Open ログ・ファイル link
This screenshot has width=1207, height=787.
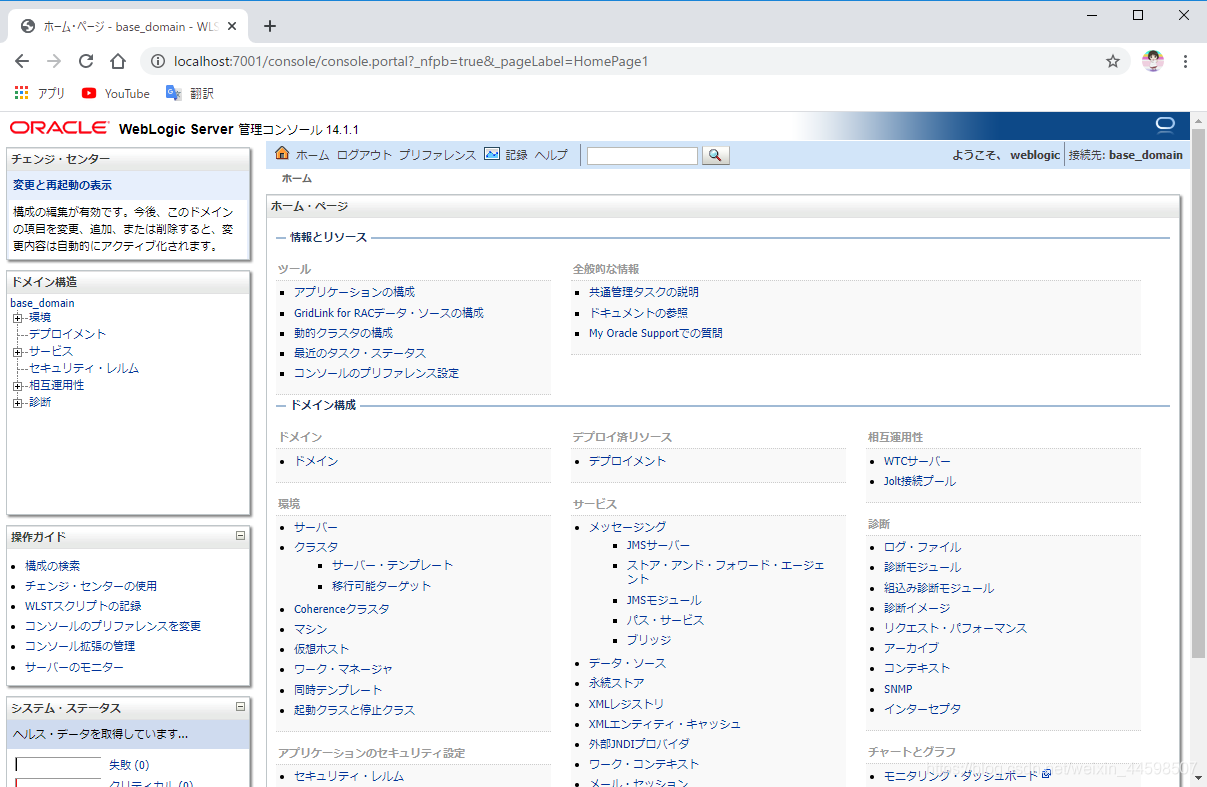coord(922,547)
